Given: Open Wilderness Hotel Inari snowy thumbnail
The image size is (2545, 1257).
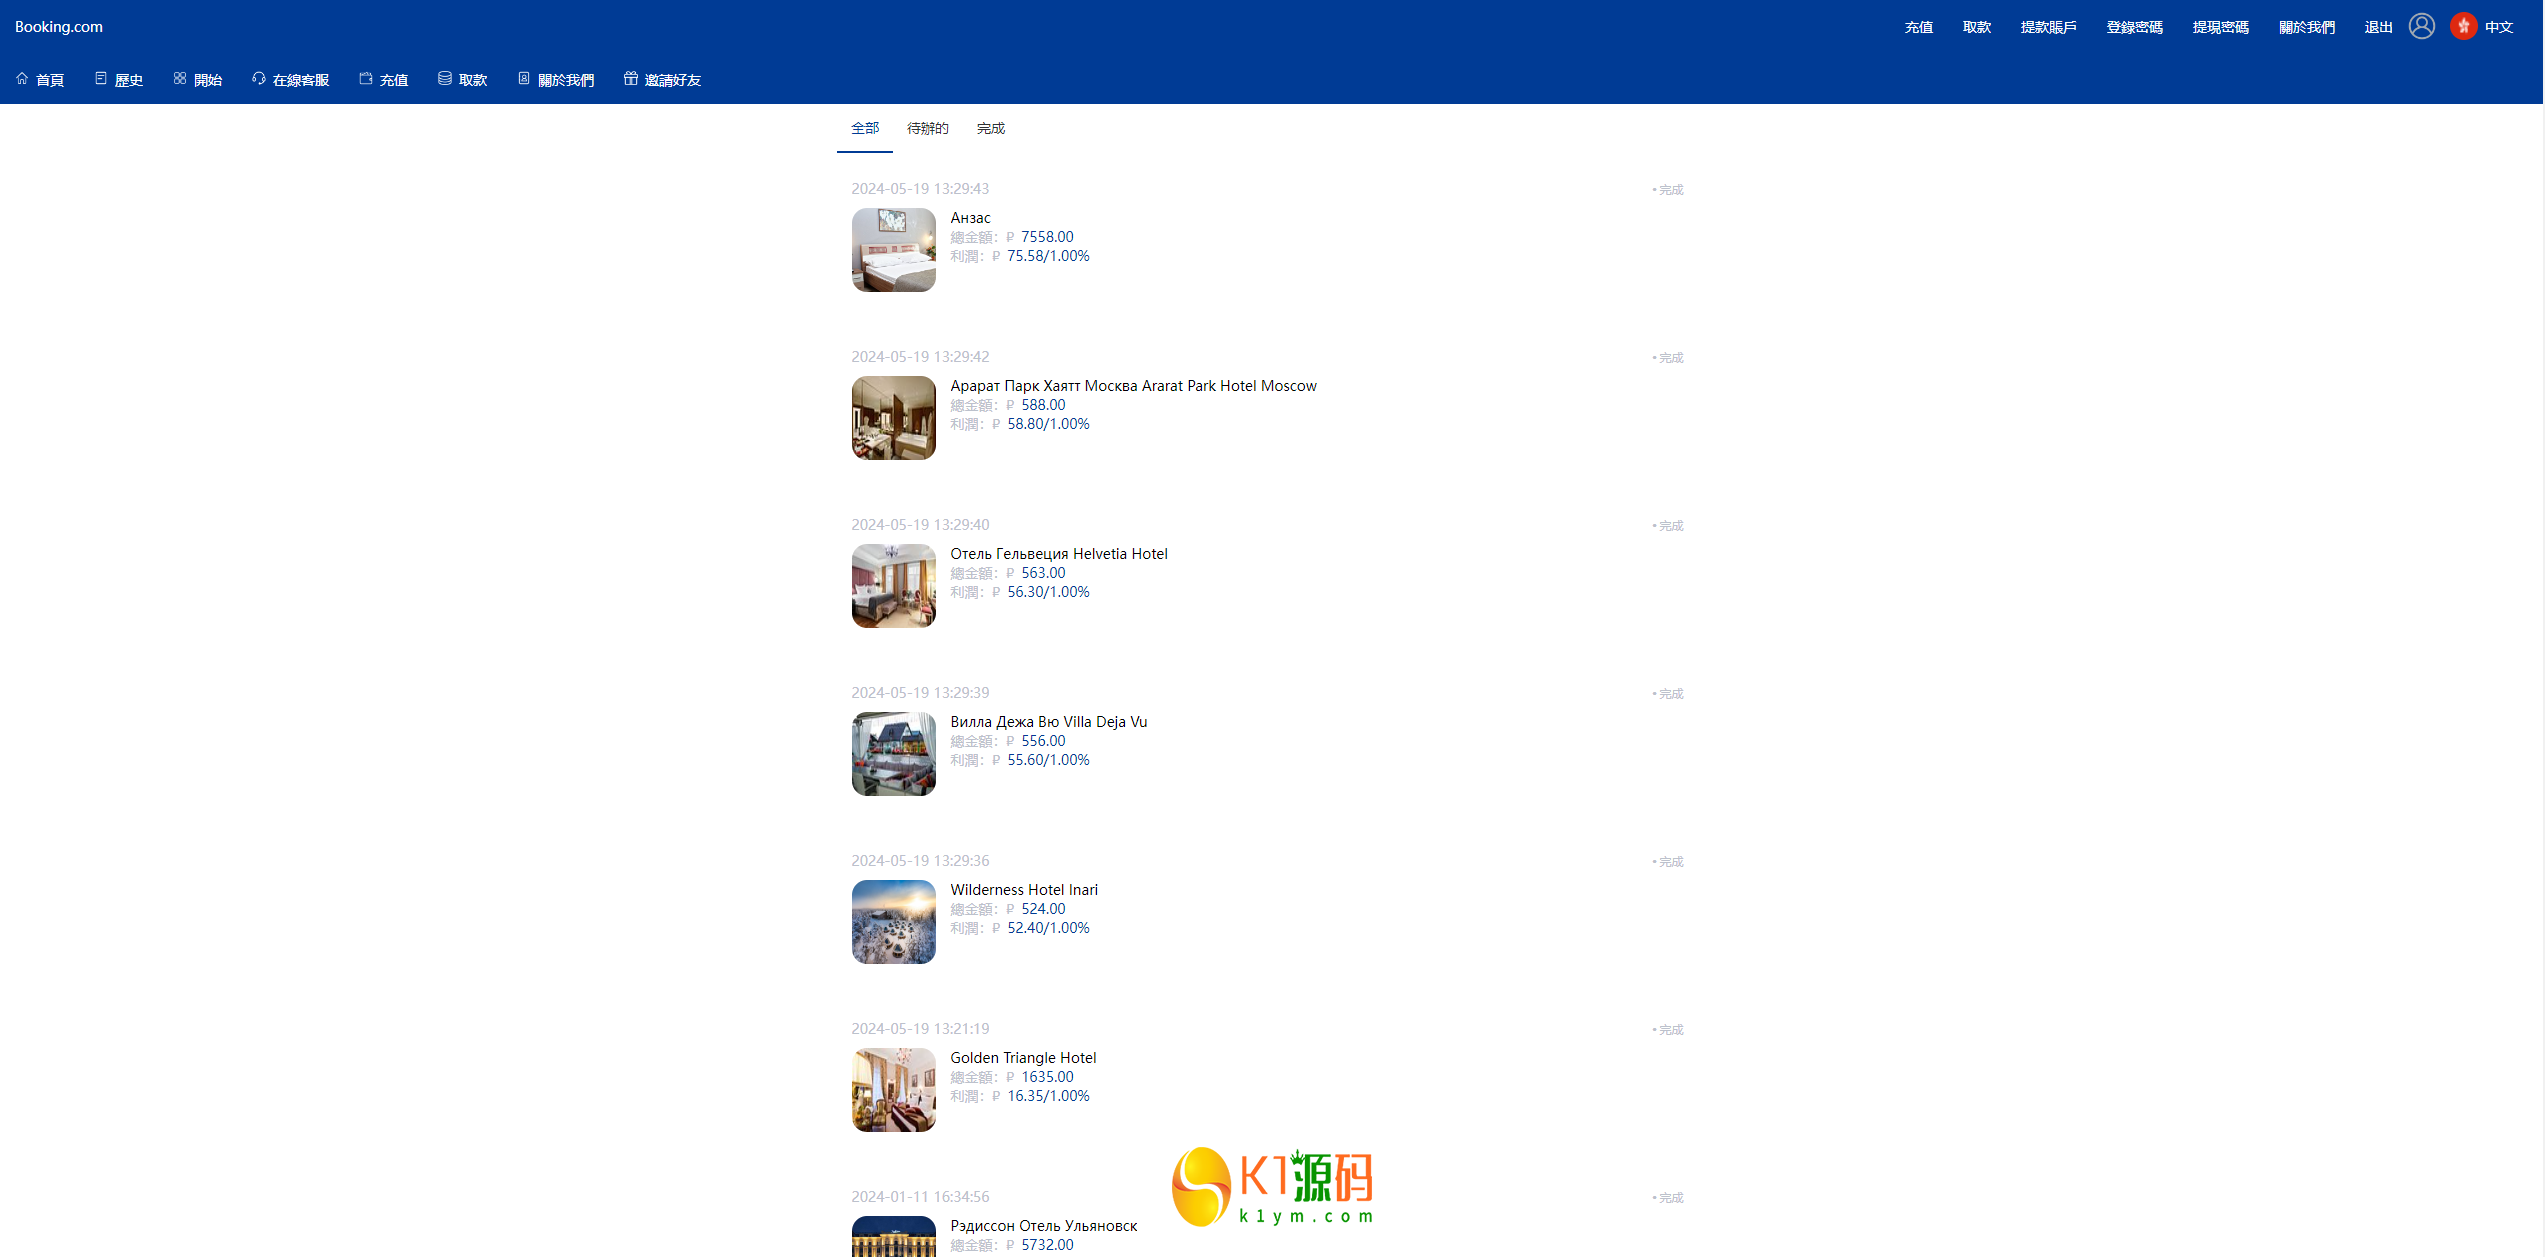Looking at the screenshot, I should [x=893, y=922].
